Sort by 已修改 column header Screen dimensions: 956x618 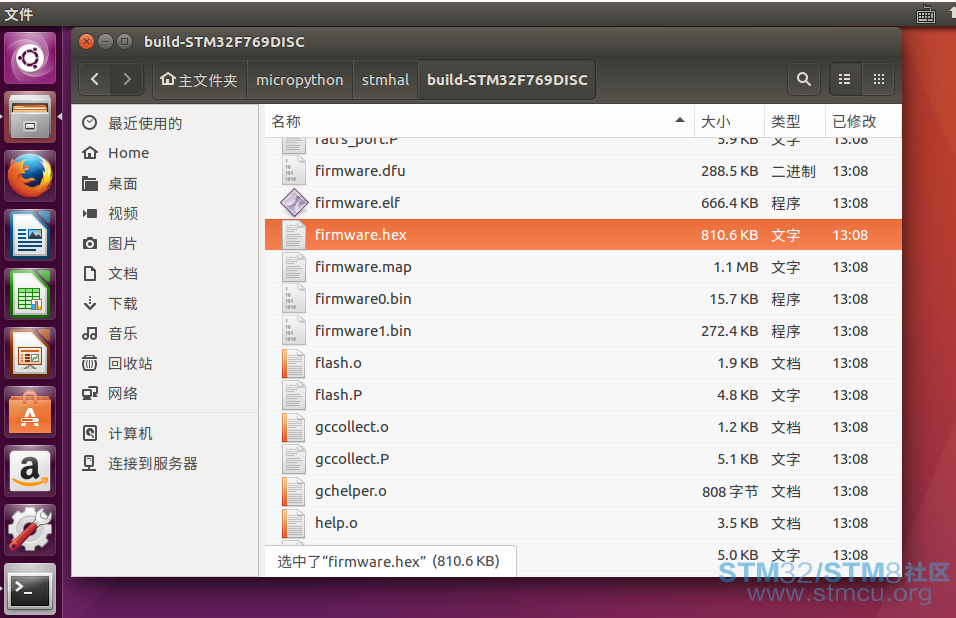[862, 121]
